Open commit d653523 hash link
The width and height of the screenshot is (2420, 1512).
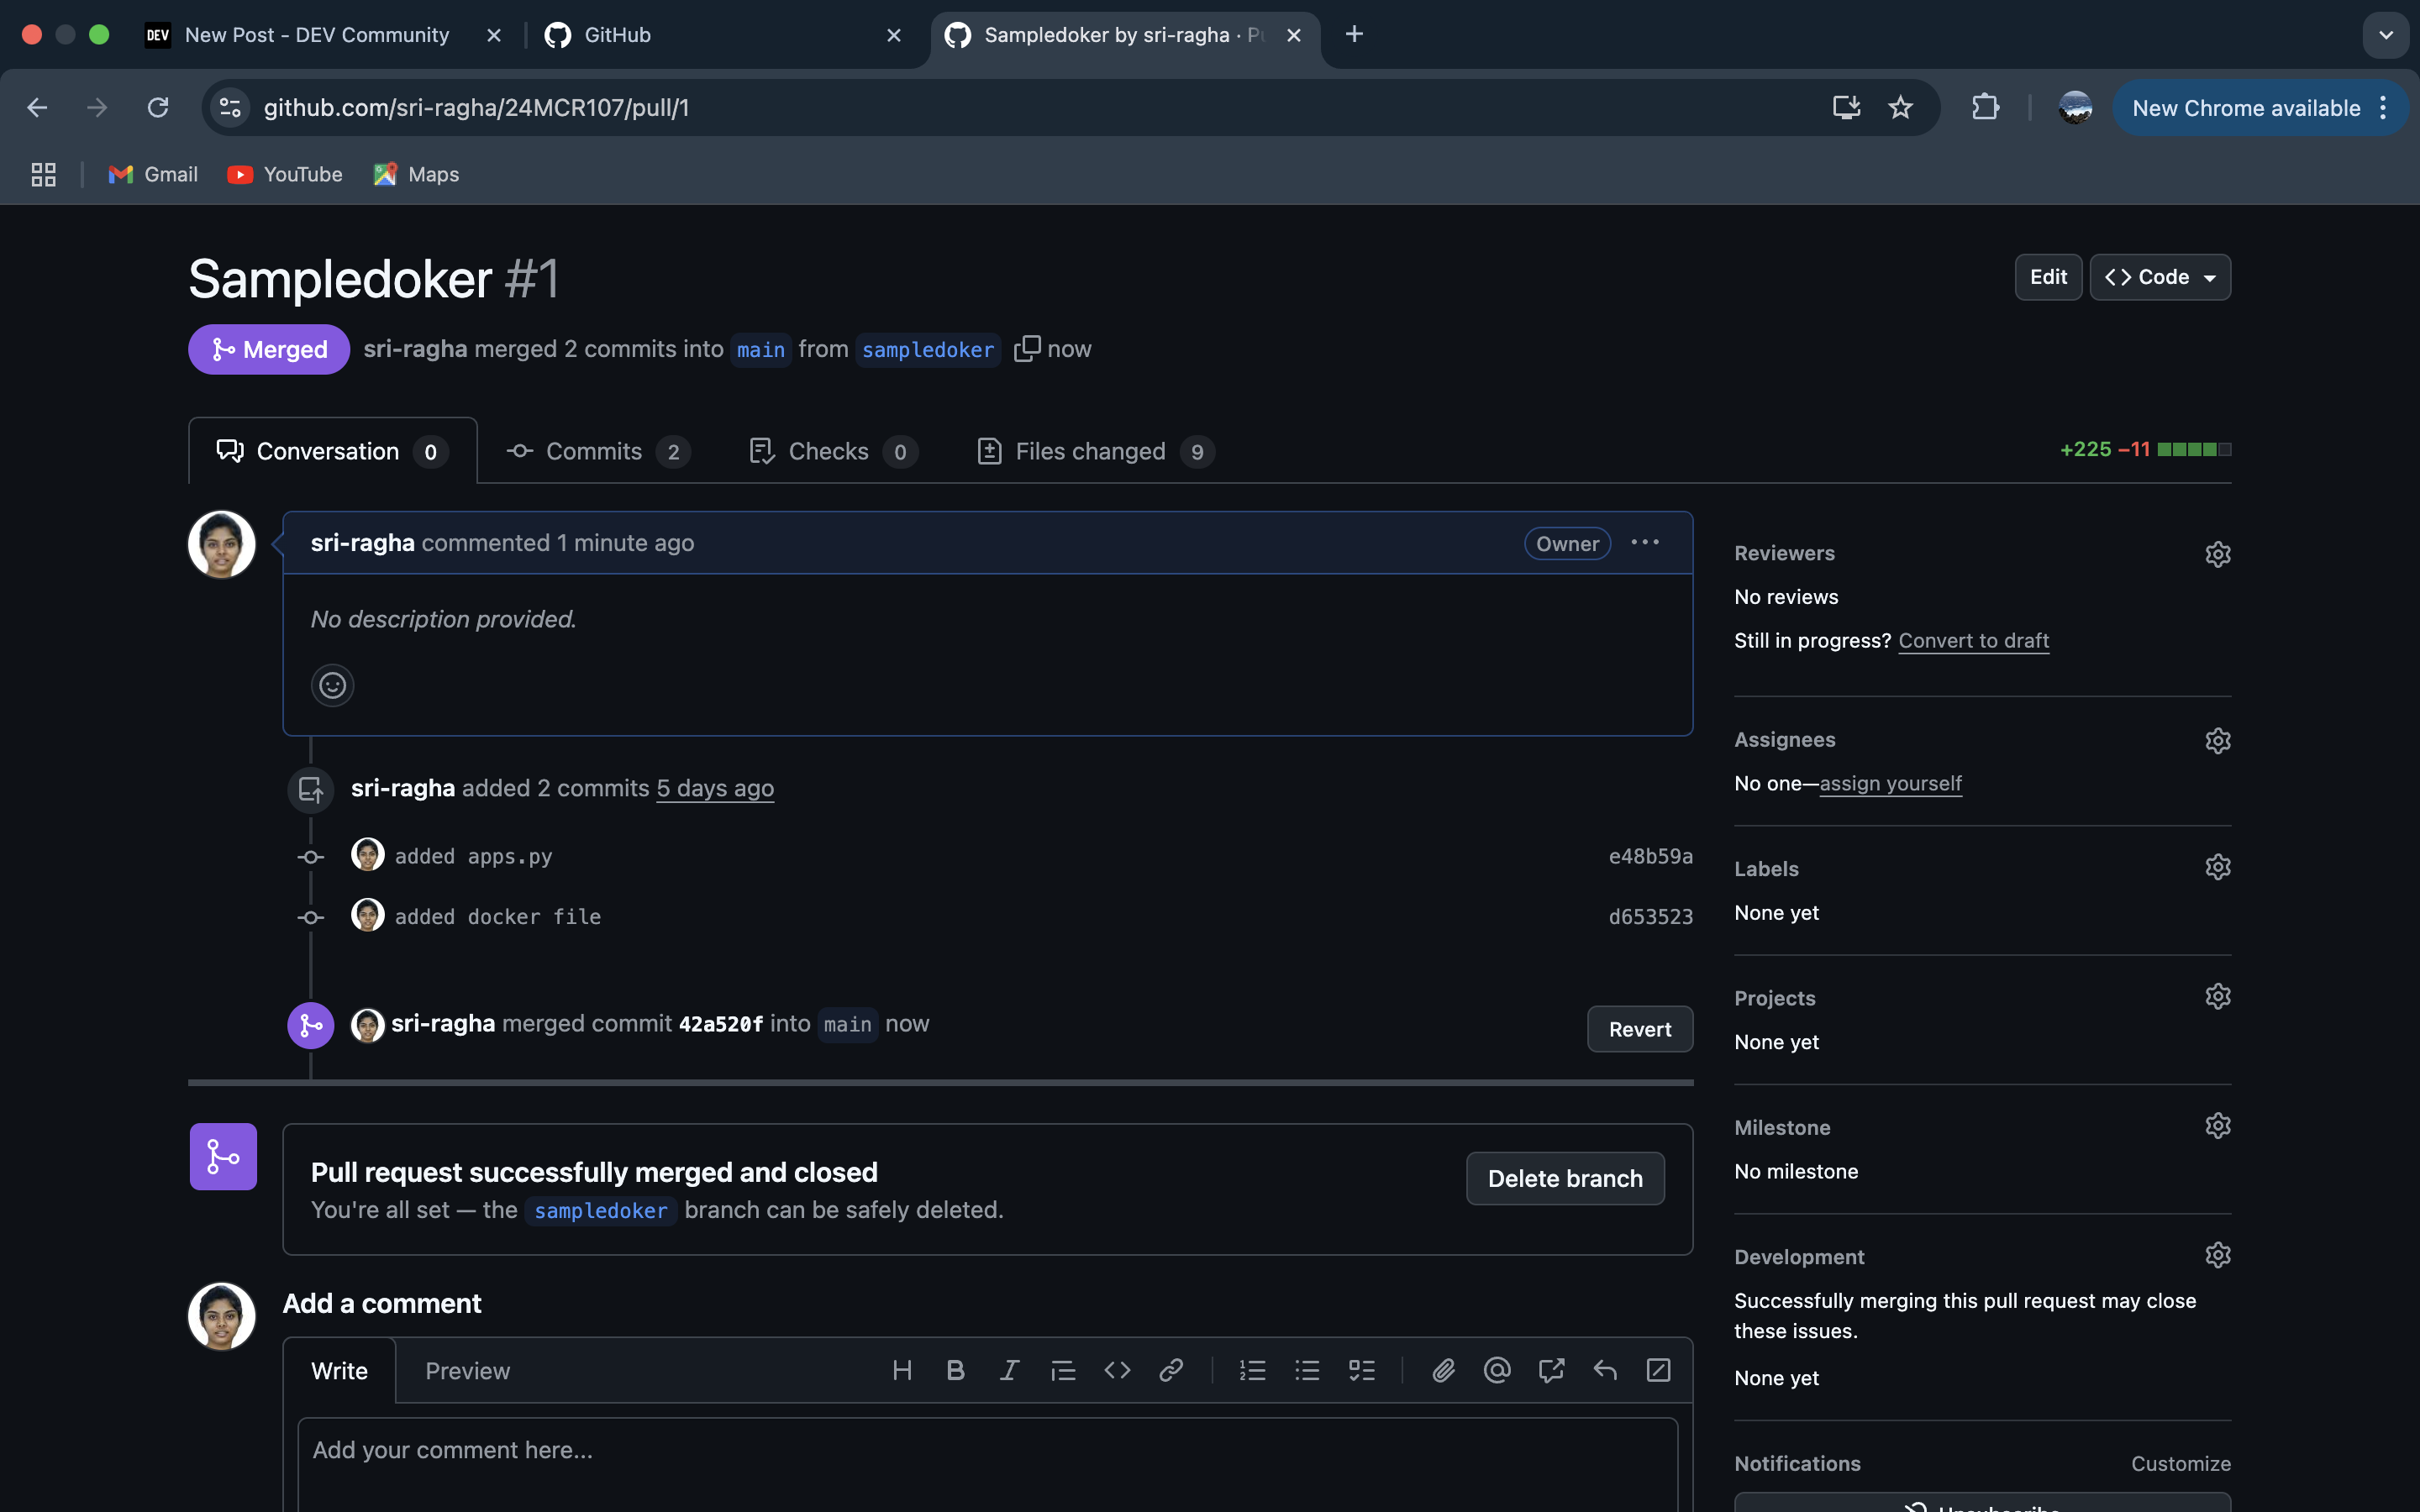1650,916
